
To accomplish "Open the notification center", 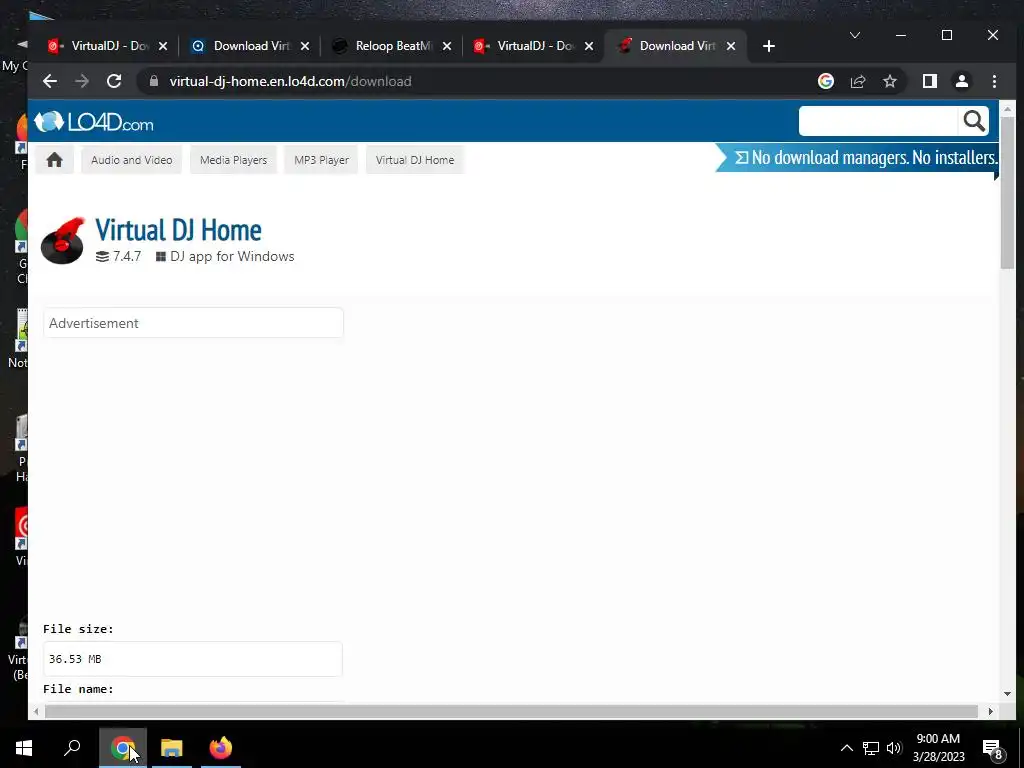I will click(x=992, y=749).
